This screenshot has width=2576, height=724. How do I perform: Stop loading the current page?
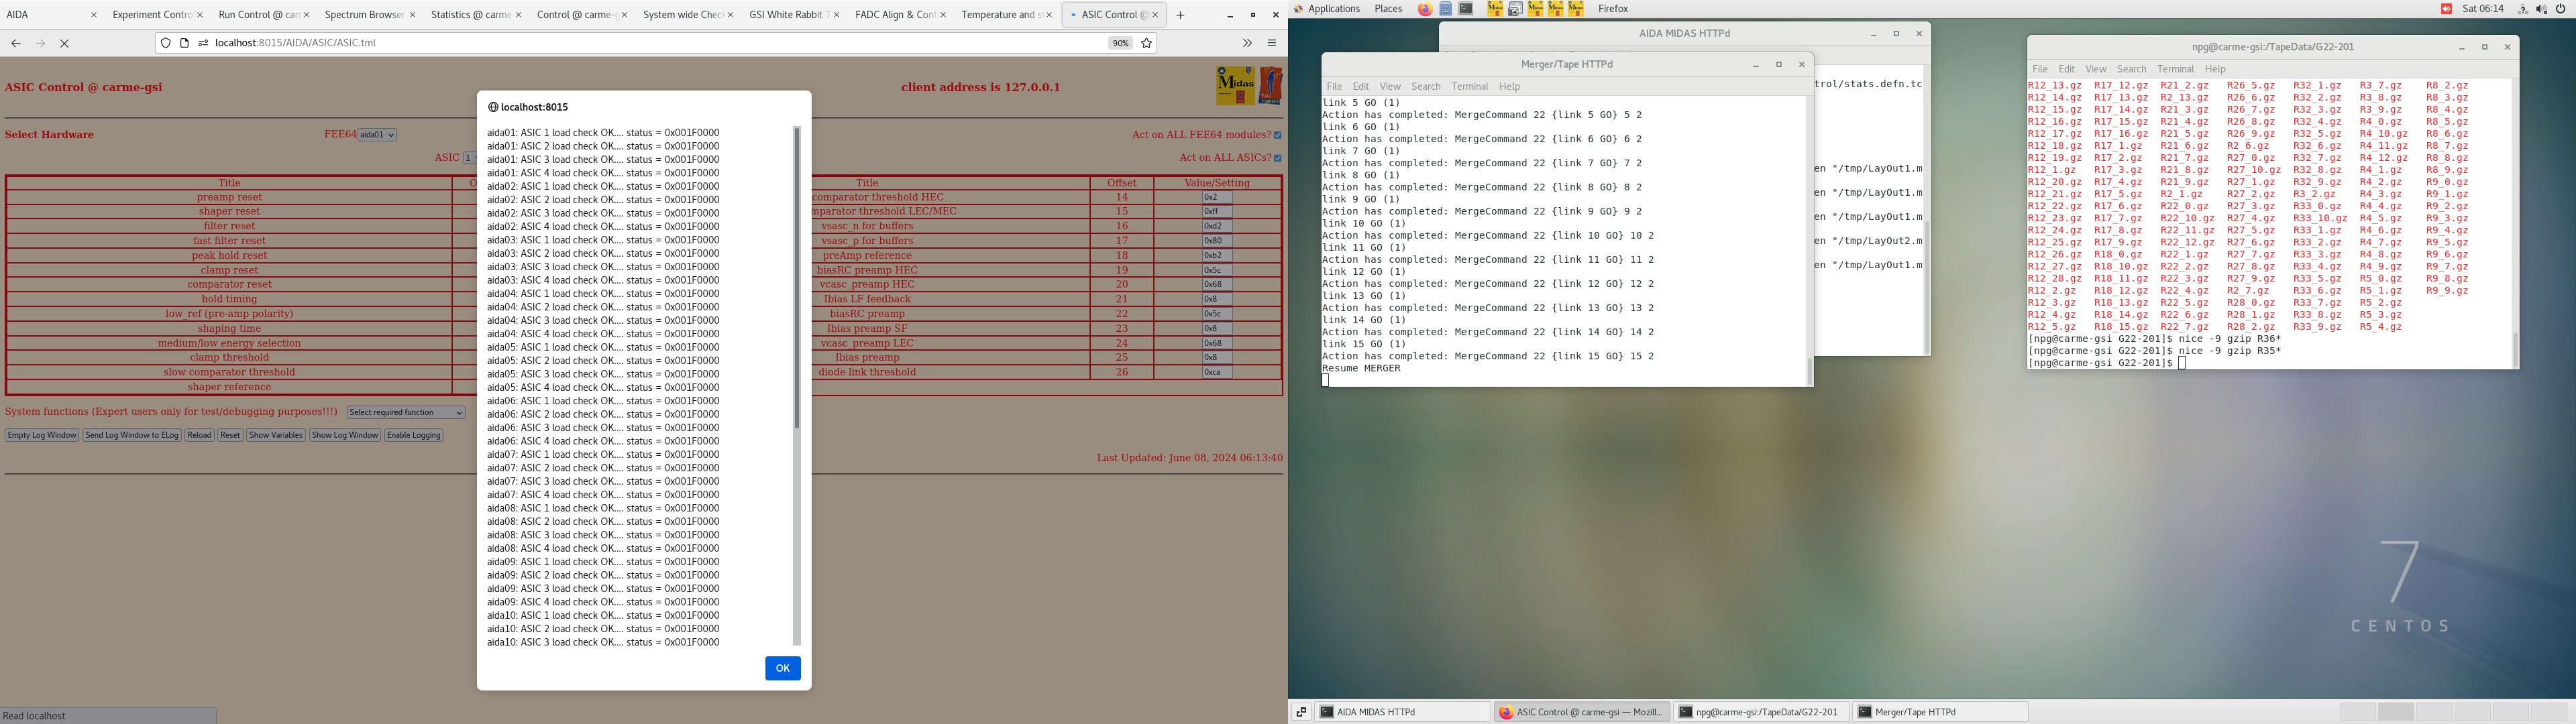tap(64, 43)
